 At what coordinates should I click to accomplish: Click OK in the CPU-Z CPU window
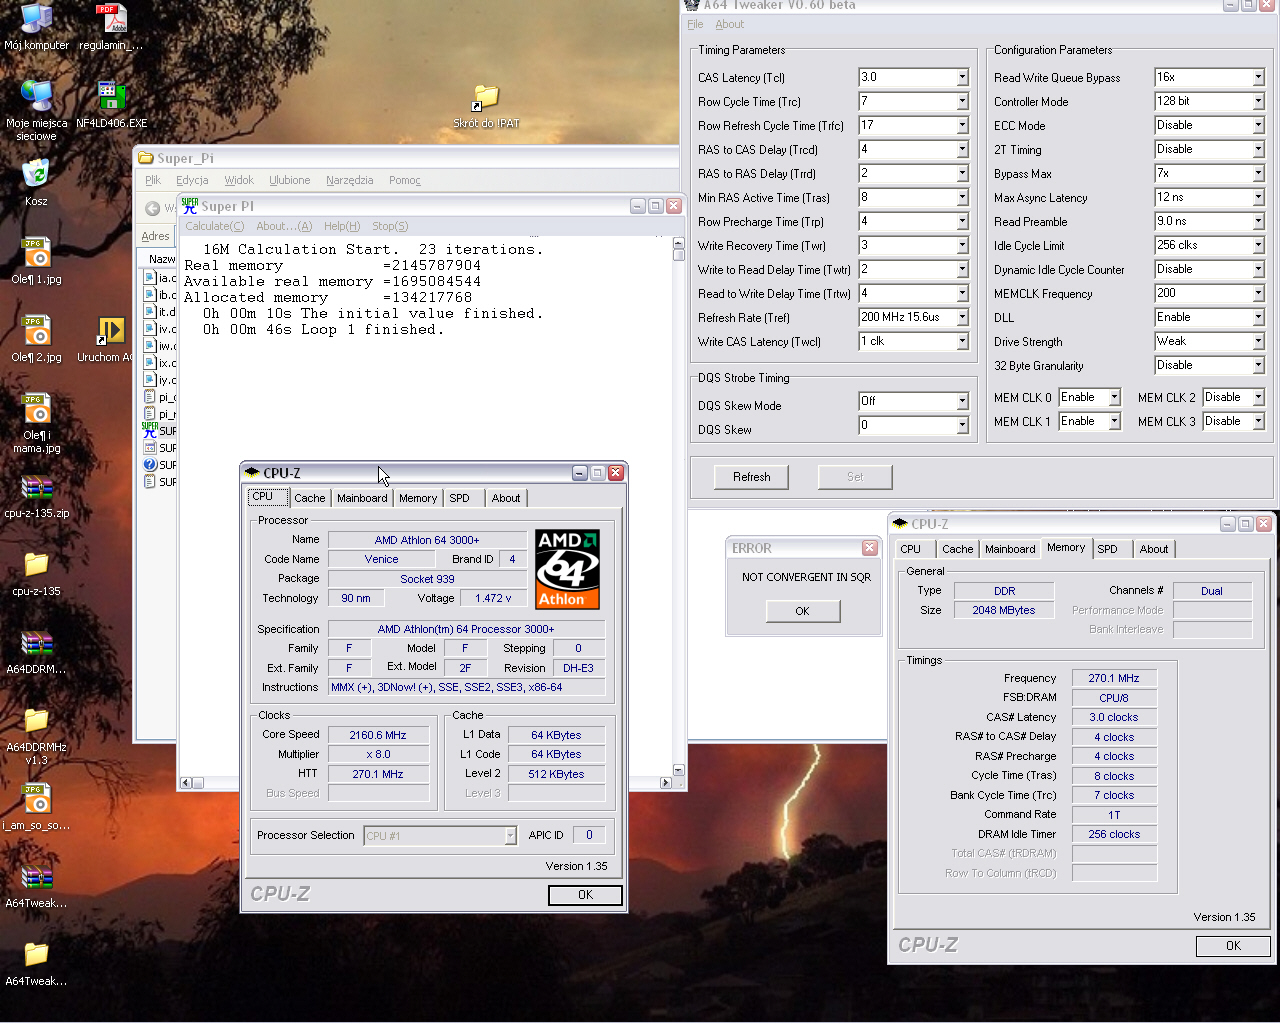585,895
